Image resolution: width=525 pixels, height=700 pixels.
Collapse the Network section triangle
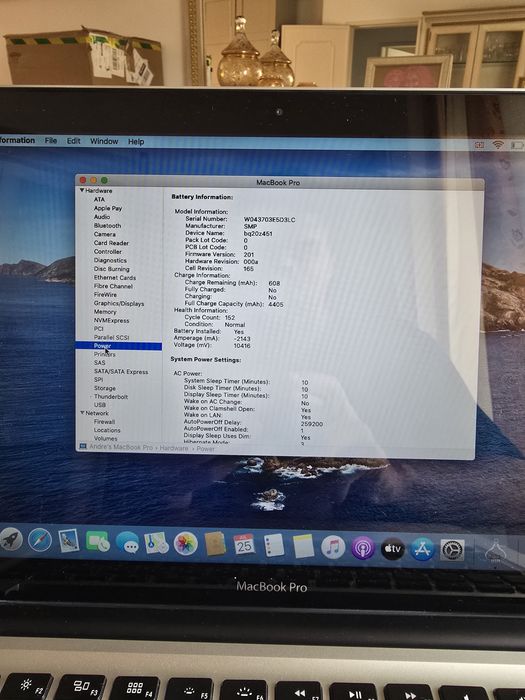point(83,413)
